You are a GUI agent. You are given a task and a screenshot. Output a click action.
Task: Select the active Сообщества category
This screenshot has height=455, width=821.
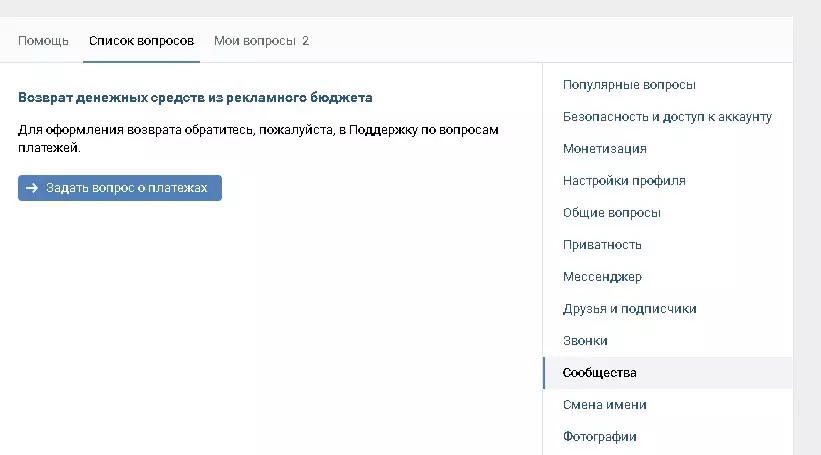[668, 373]
